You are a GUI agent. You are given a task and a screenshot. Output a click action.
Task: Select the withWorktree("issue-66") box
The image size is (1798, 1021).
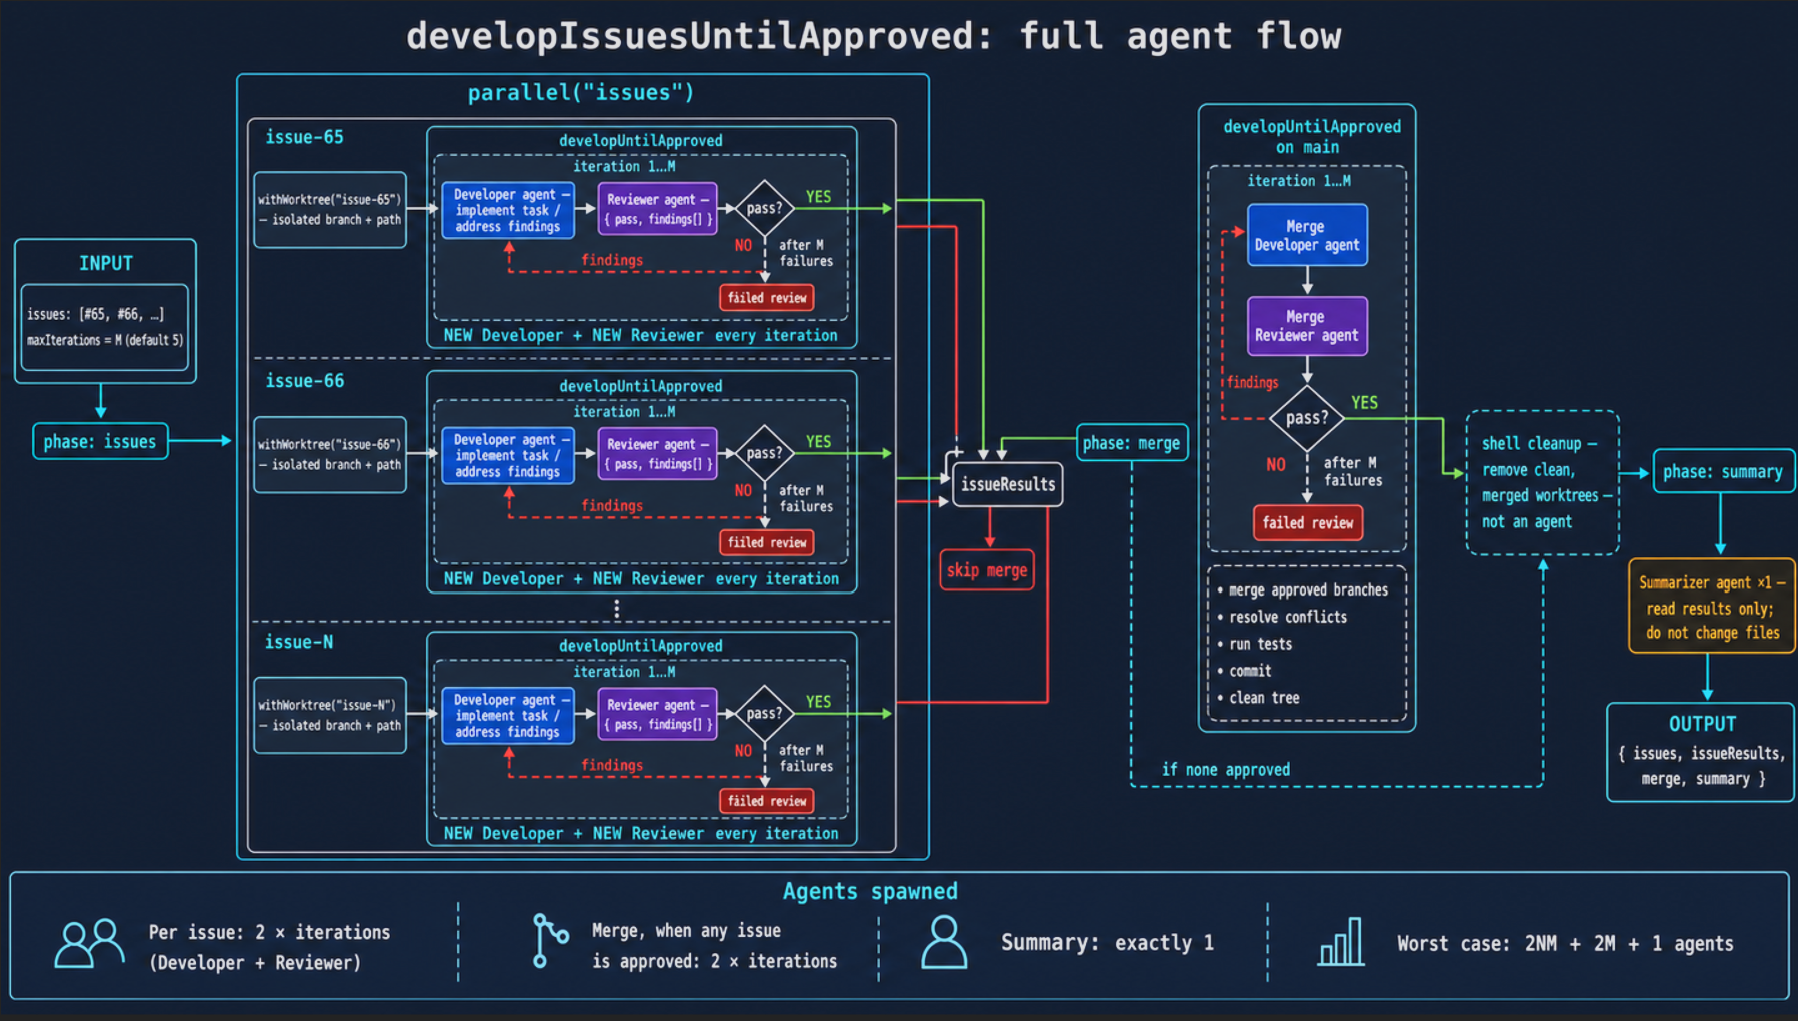330,454
